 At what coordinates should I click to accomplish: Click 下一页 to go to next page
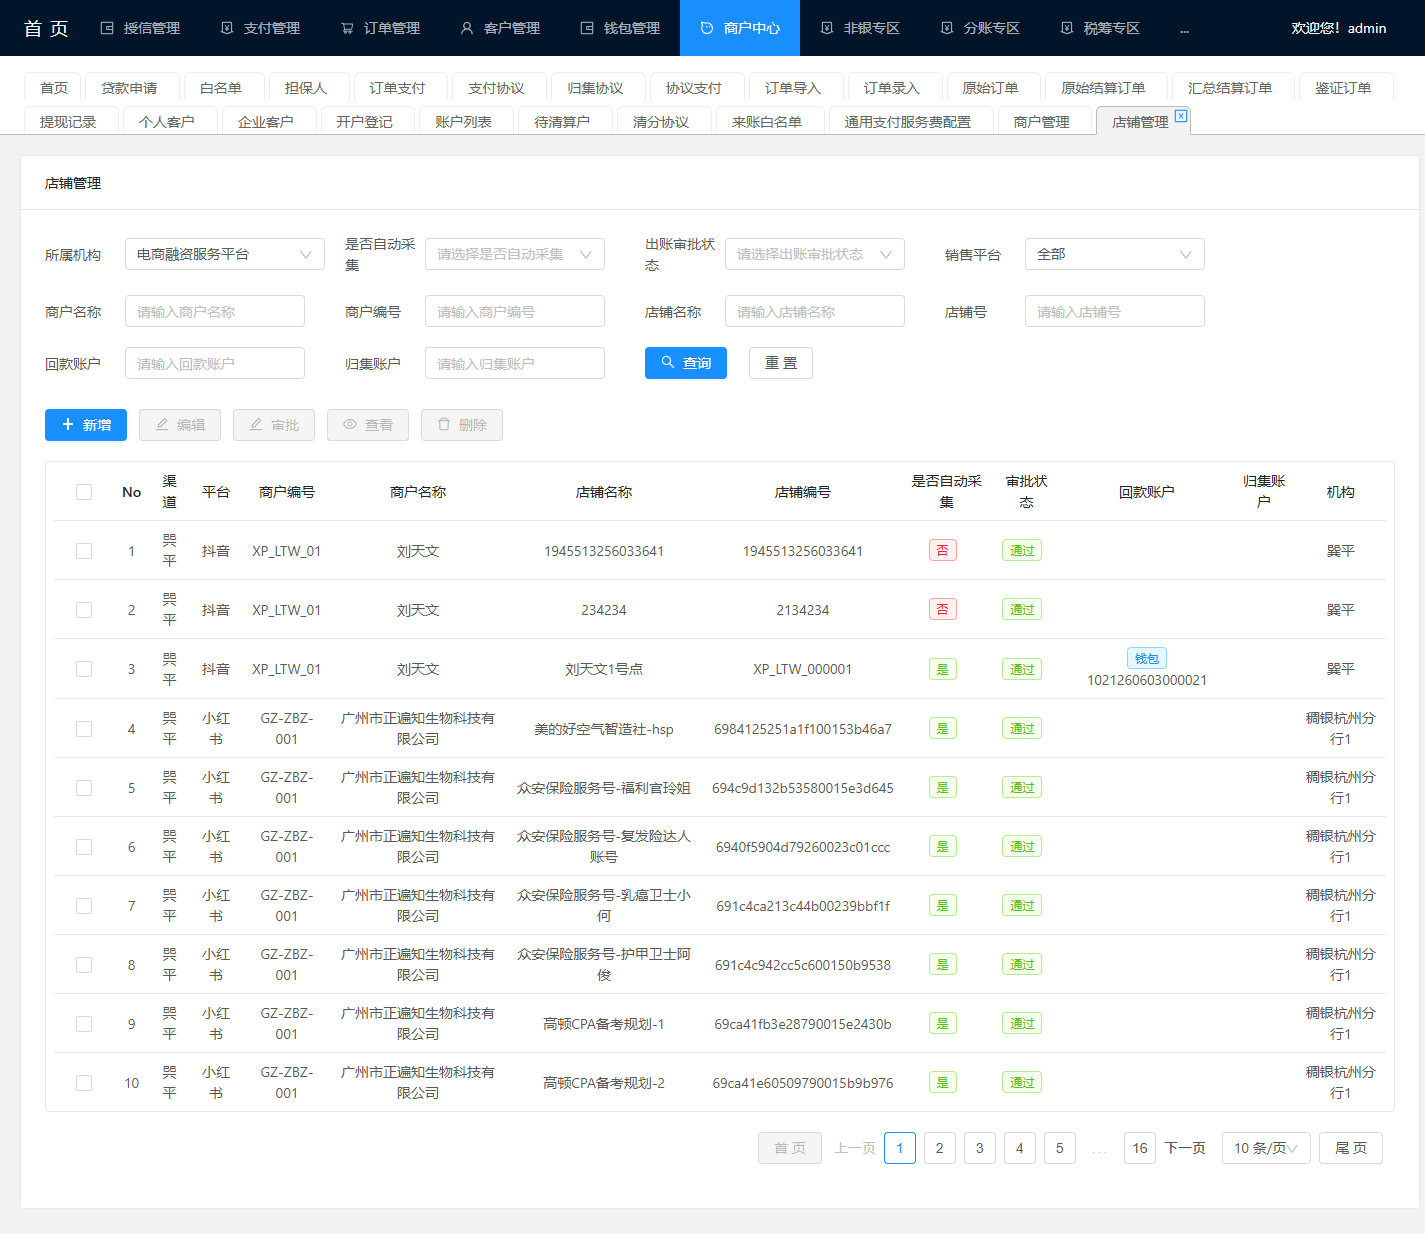1185,1148
